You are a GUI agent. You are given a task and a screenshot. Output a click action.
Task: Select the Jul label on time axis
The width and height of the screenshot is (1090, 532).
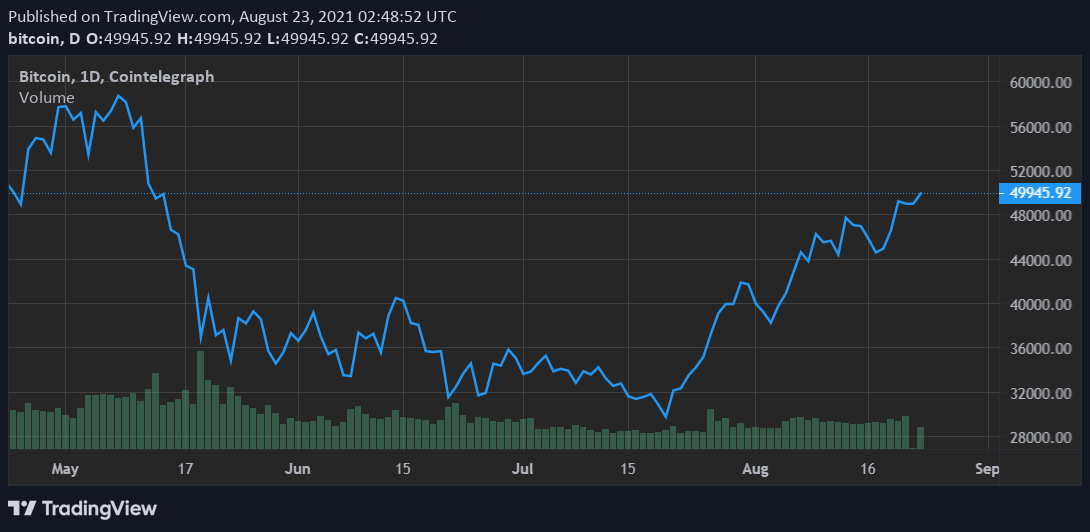(x=522, y=468)
